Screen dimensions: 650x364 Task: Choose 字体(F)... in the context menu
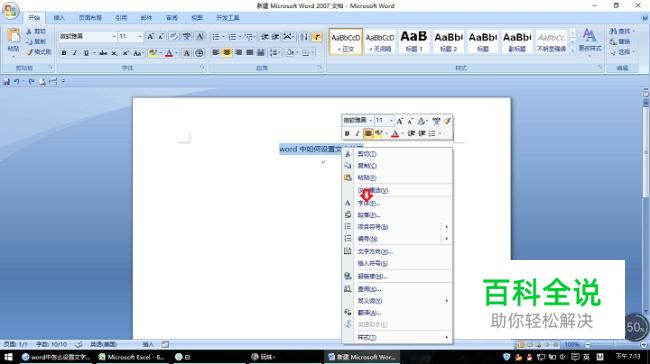click(x=398, y=203)
